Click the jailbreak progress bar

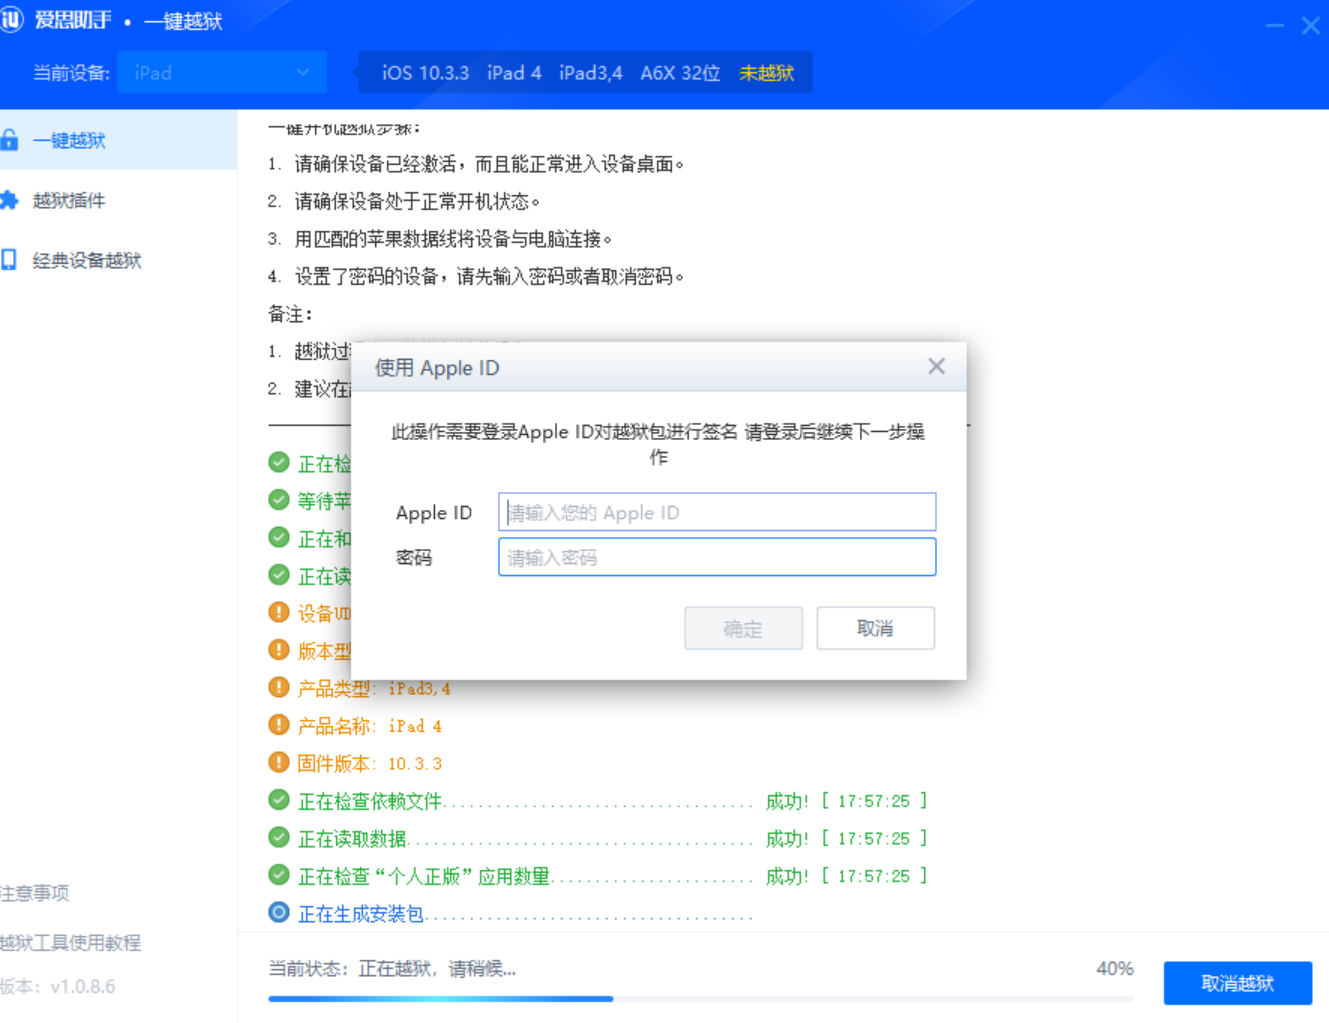700,998
